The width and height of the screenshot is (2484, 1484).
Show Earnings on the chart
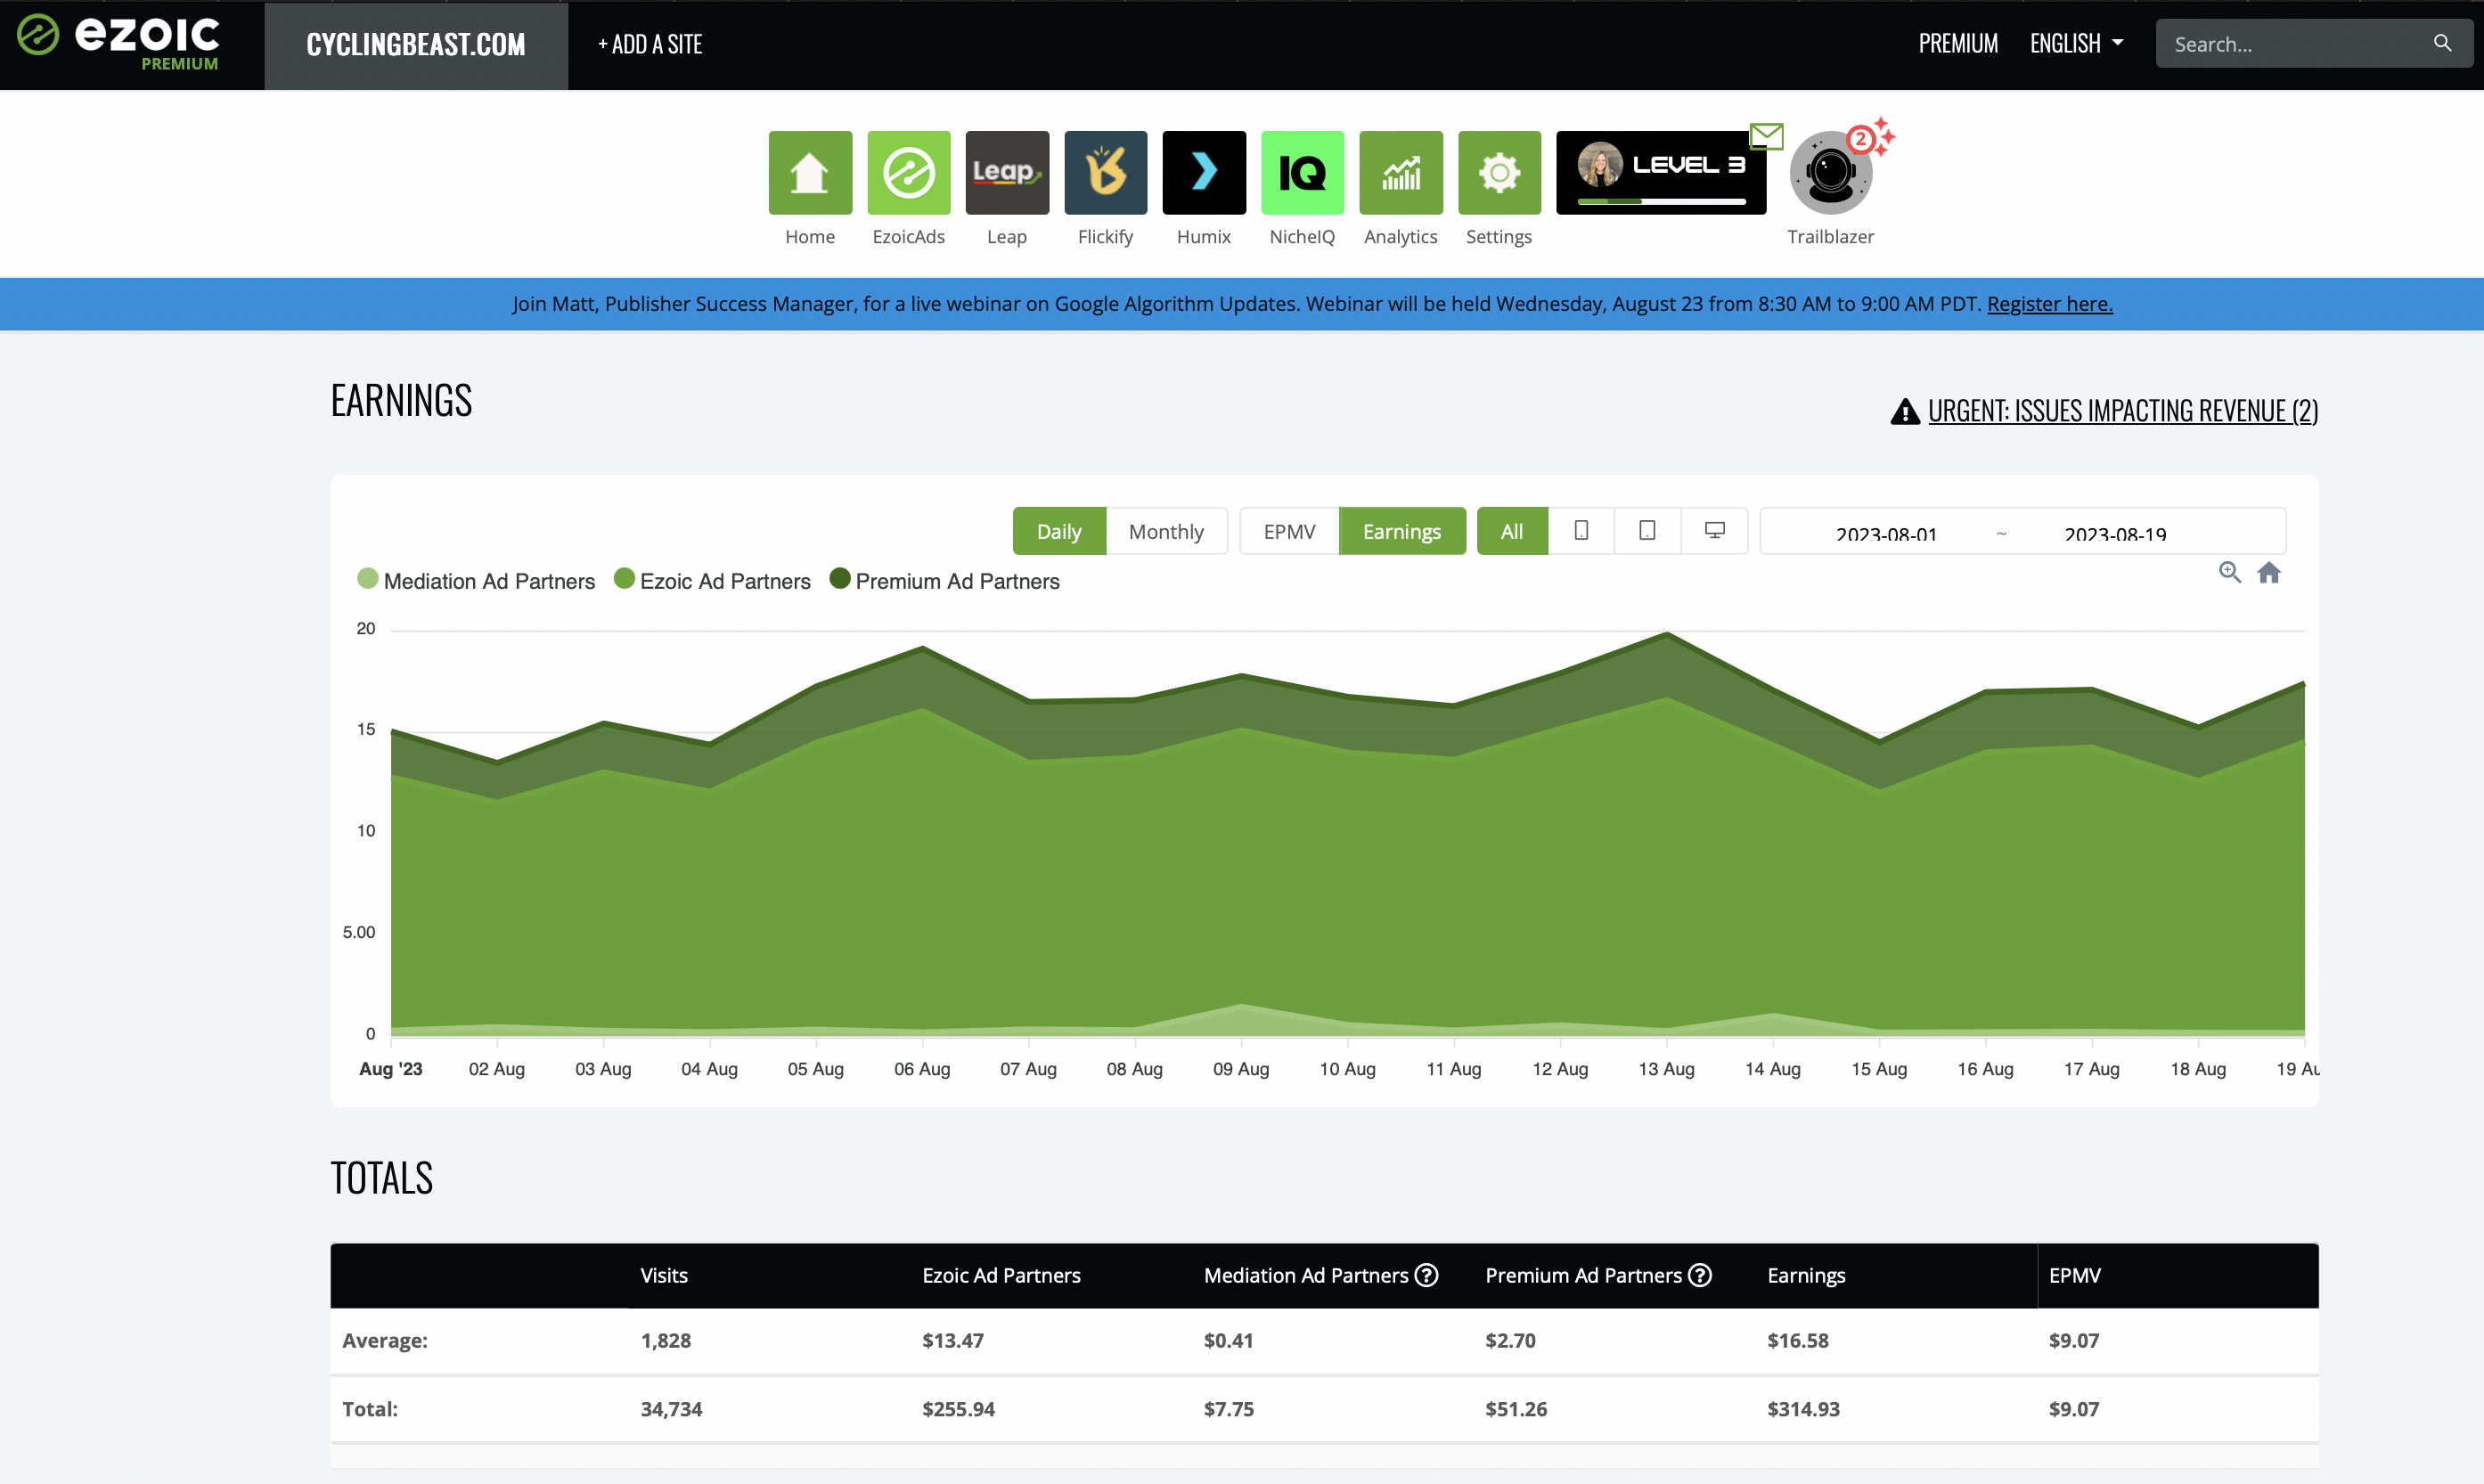pyautogui.click(x=1402, y=531)
